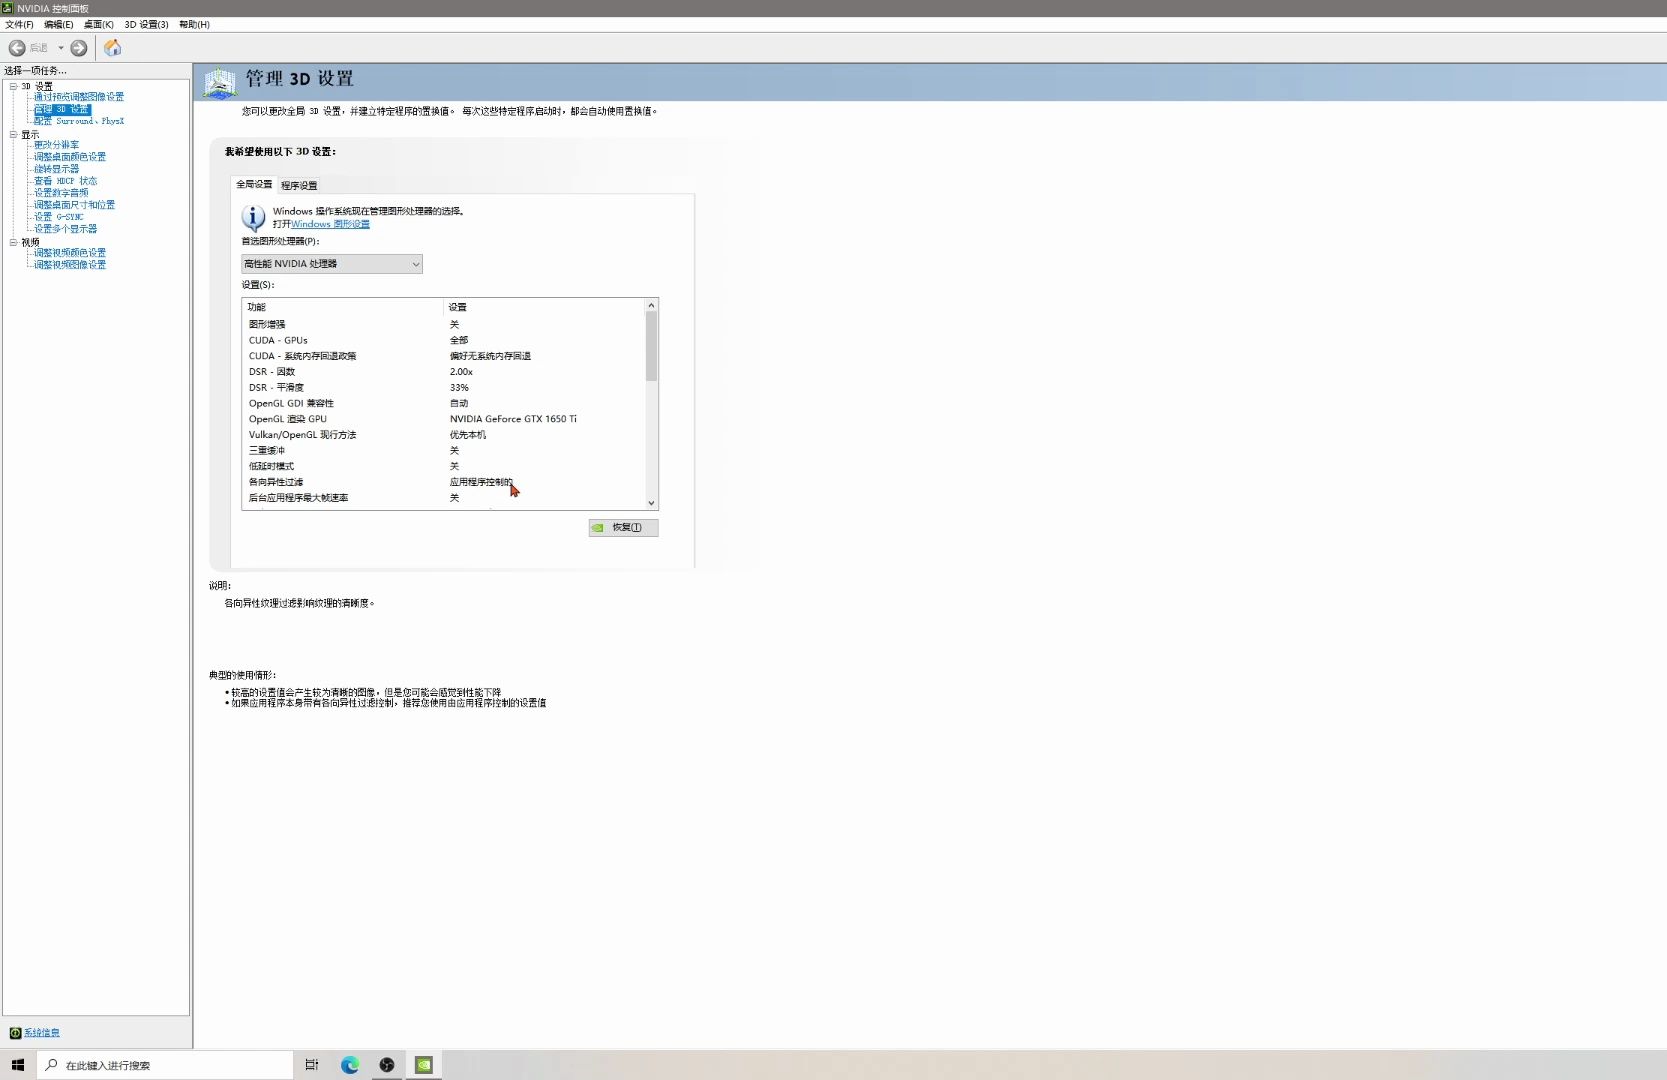Screen dimensions: 1667x1080
Task: Select 旋转显示器 in the tree
Action: click(x=56, y=169)
